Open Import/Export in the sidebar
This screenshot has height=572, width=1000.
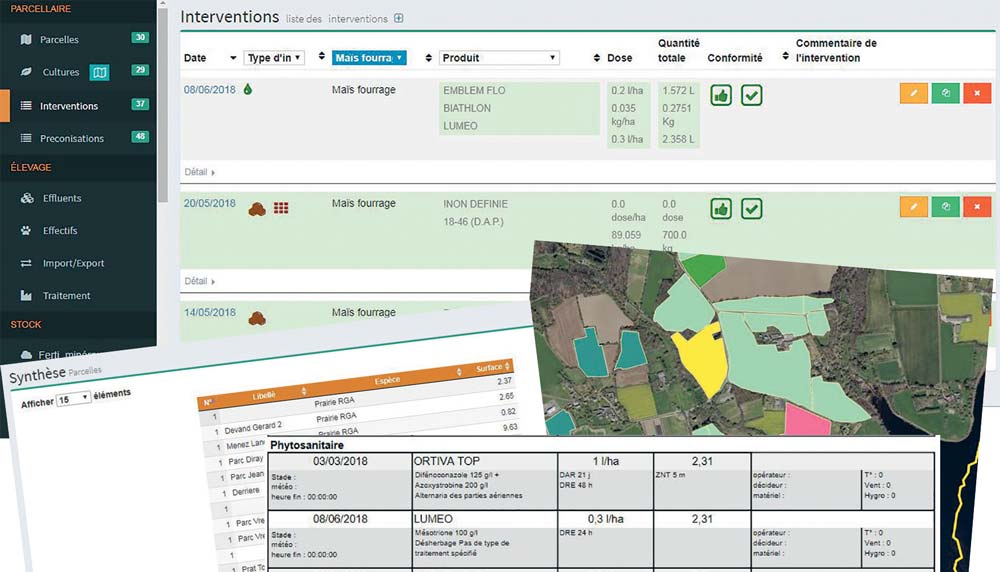73,263
